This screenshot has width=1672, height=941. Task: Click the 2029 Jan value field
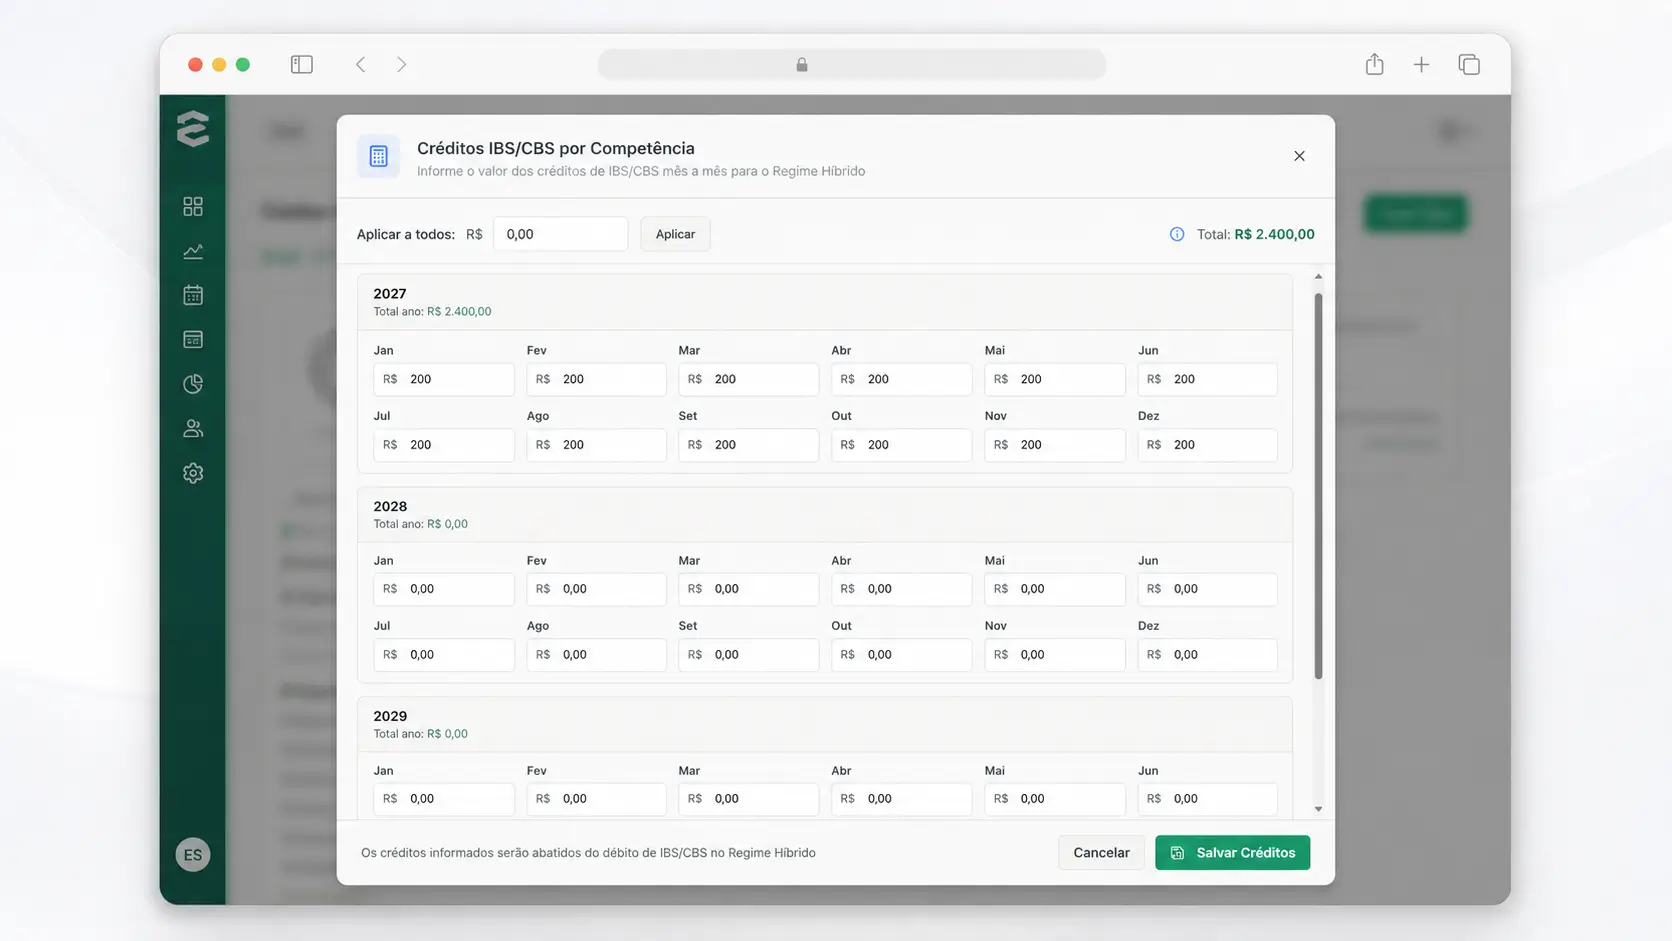(x=444, y=799)
